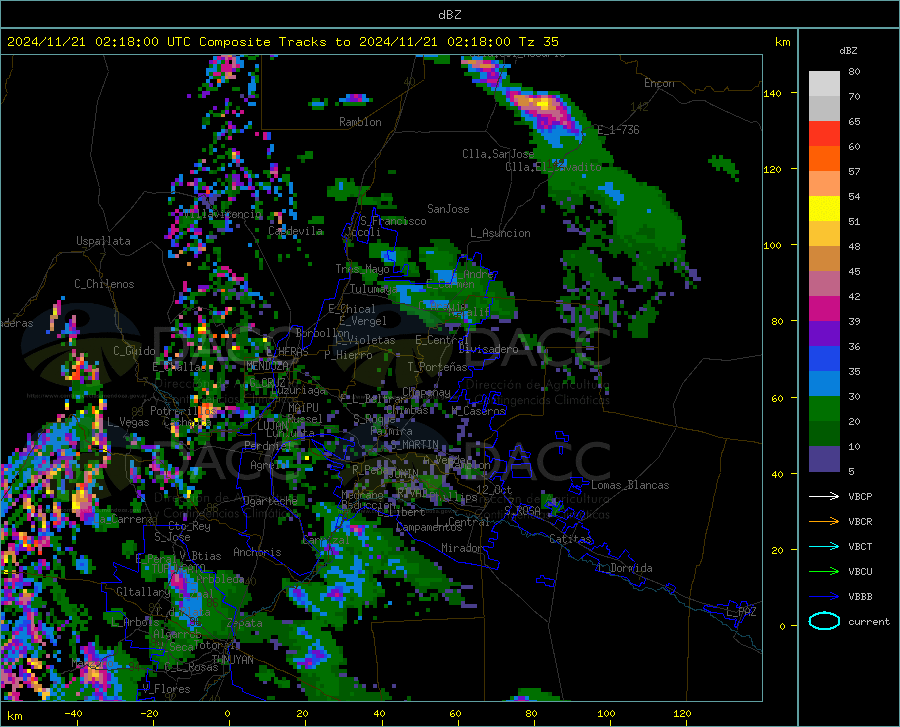Select the yellow 51-54 dBZ legend swatch
Screen dimensions: 900x727
pyautogui.click(x=824, y=209)
